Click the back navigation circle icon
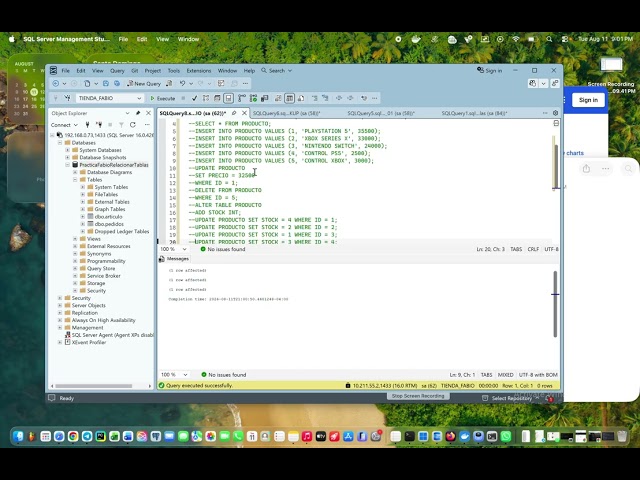Image resolution: width=640 pixels, height=480 pixels. 56,84
